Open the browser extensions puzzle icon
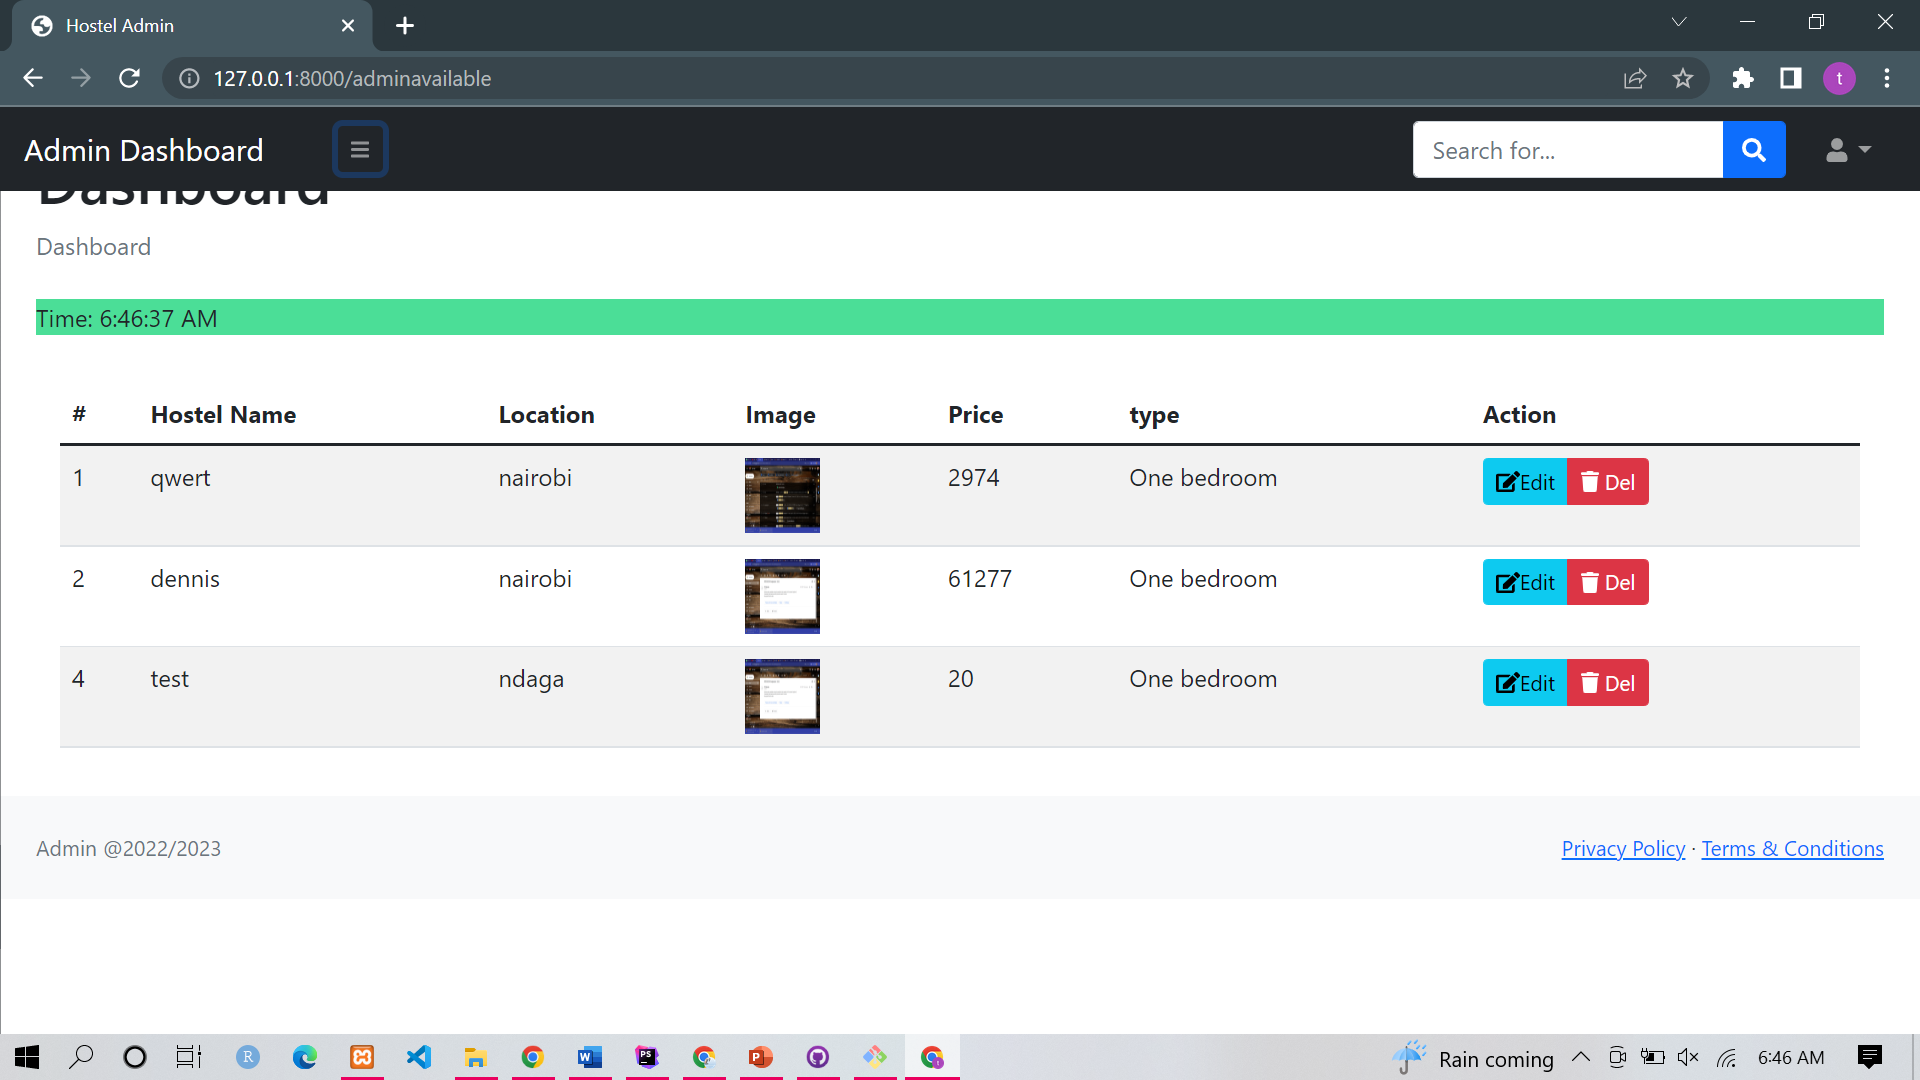Screen dimensions: 1920x1080 [1743, 78]
